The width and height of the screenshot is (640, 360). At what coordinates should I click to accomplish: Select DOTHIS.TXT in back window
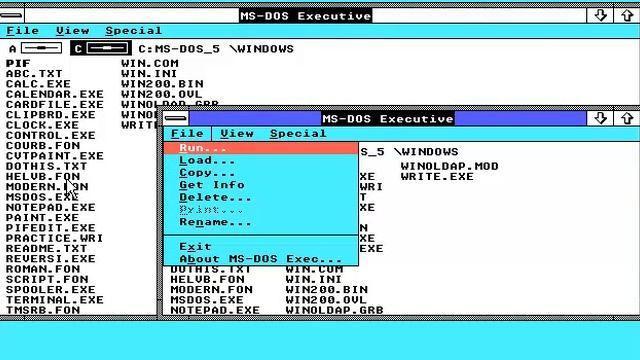[x=47, y=166]
